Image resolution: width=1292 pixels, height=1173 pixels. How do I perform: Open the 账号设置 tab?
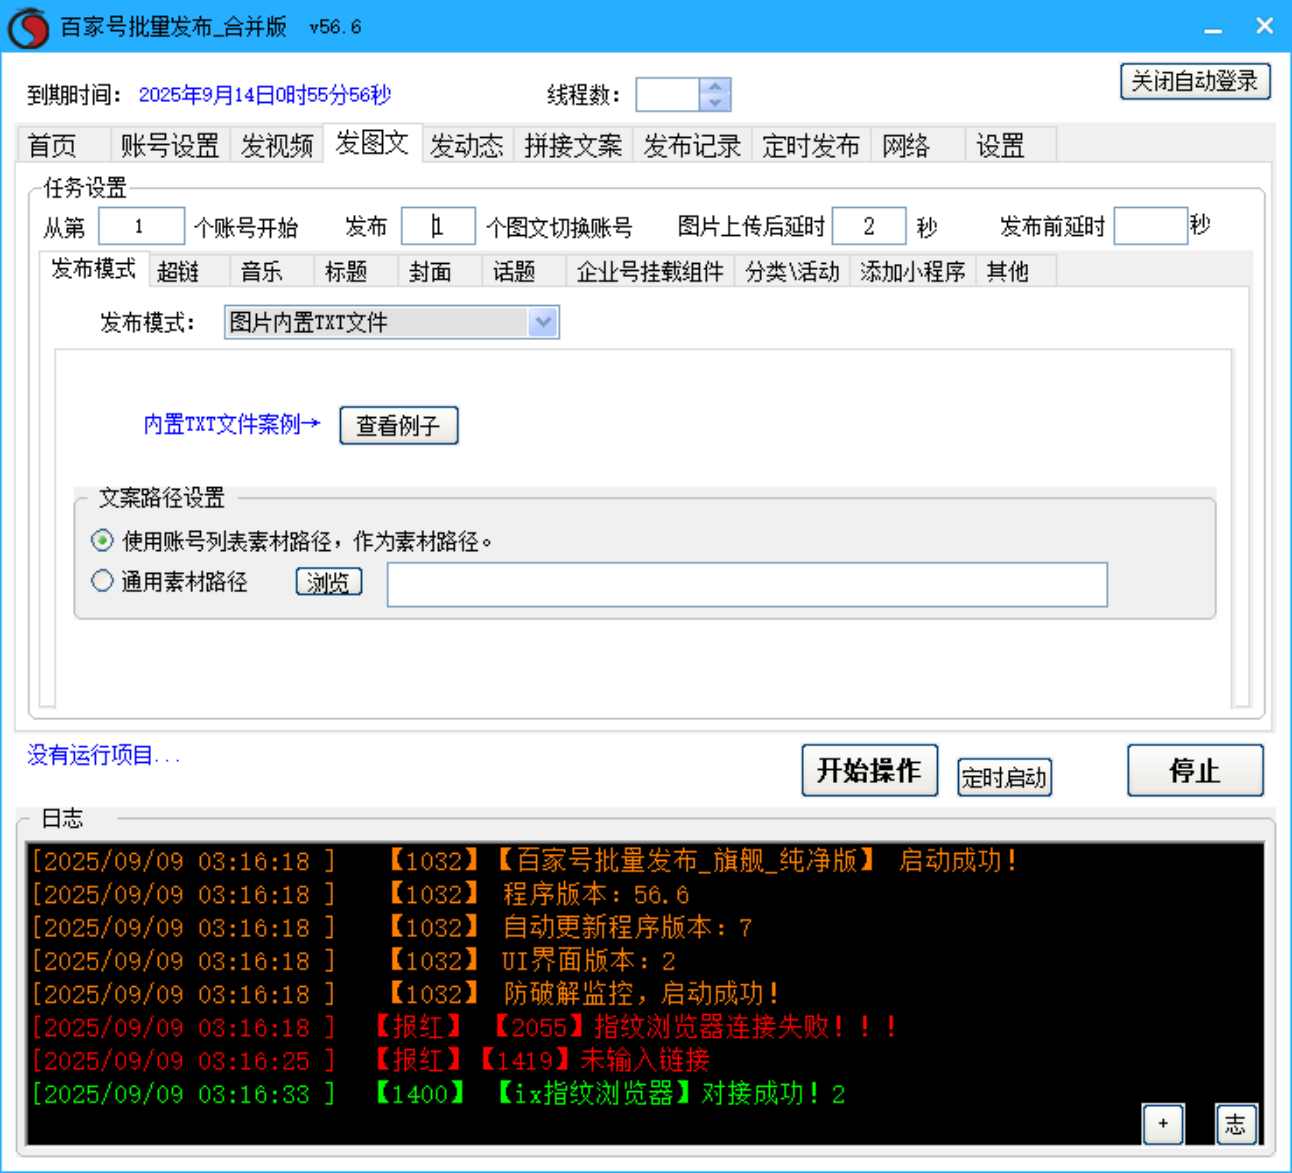click(168, 145)
